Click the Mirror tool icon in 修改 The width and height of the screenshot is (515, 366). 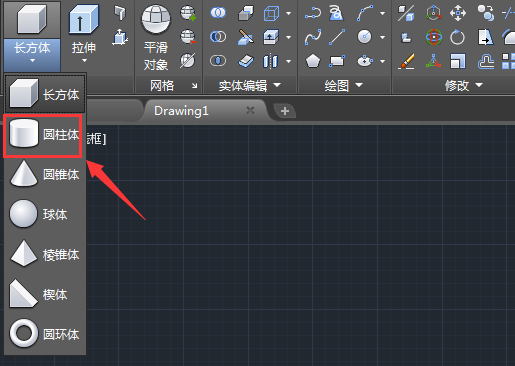pyautogui.click(x=486, y=37)
